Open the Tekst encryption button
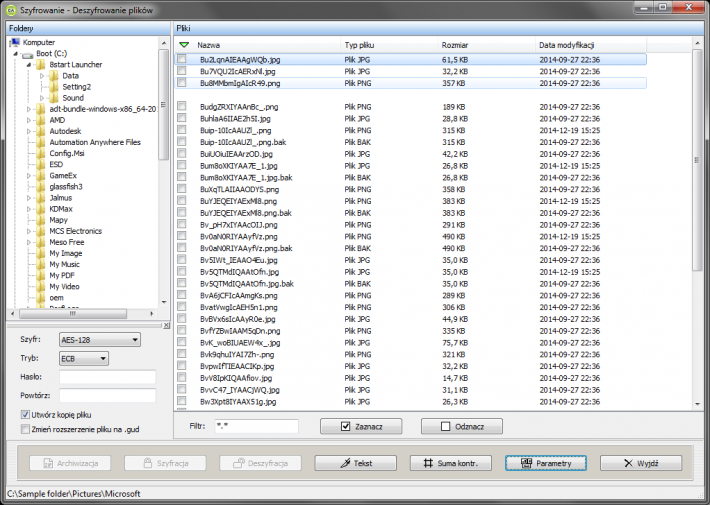The height and width of the screenshot is (505, 710). (x=355, y=463)
